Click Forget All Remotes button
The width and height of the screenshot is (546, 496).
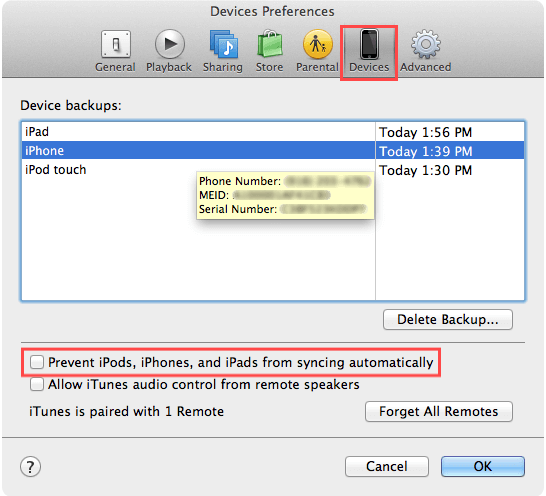pyautogui.click(x=439, y=411)
